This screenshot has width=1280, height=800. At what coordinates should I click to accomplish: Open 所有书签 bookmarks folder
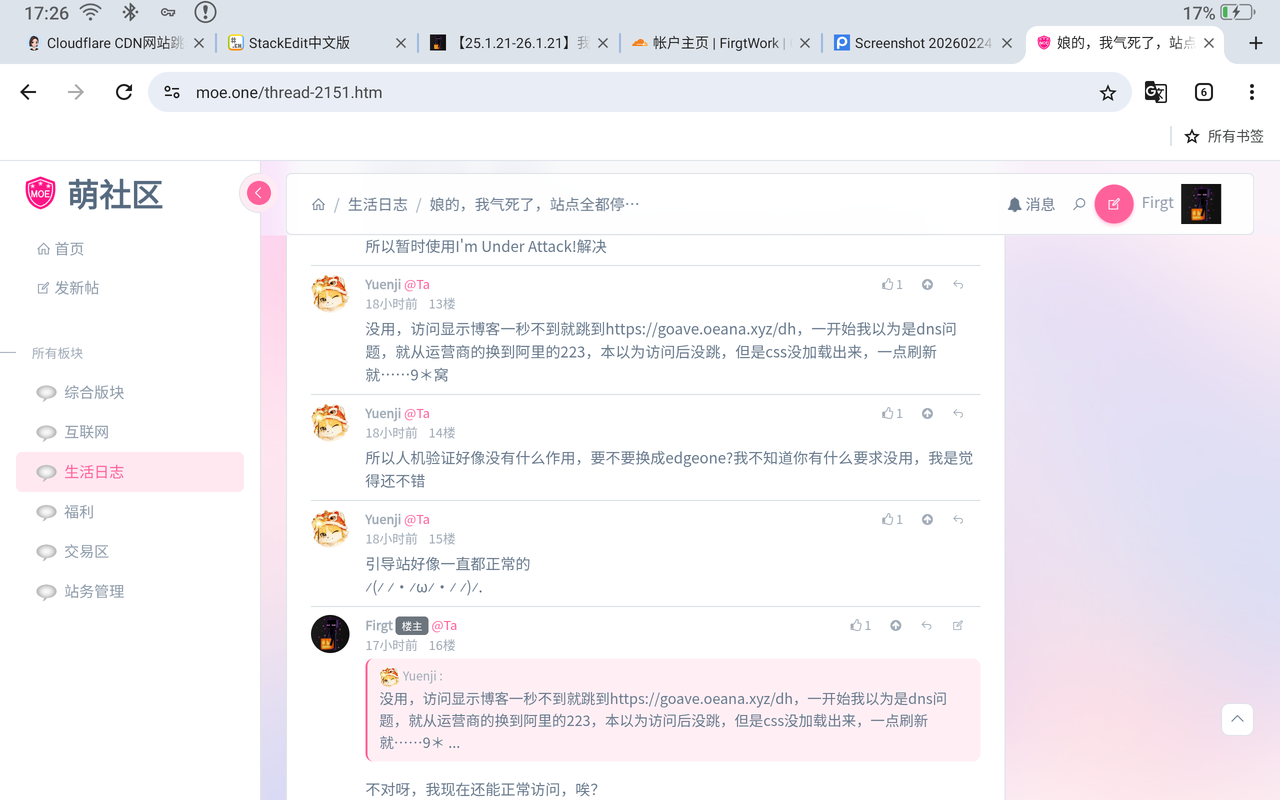(x=1224, y=136)
